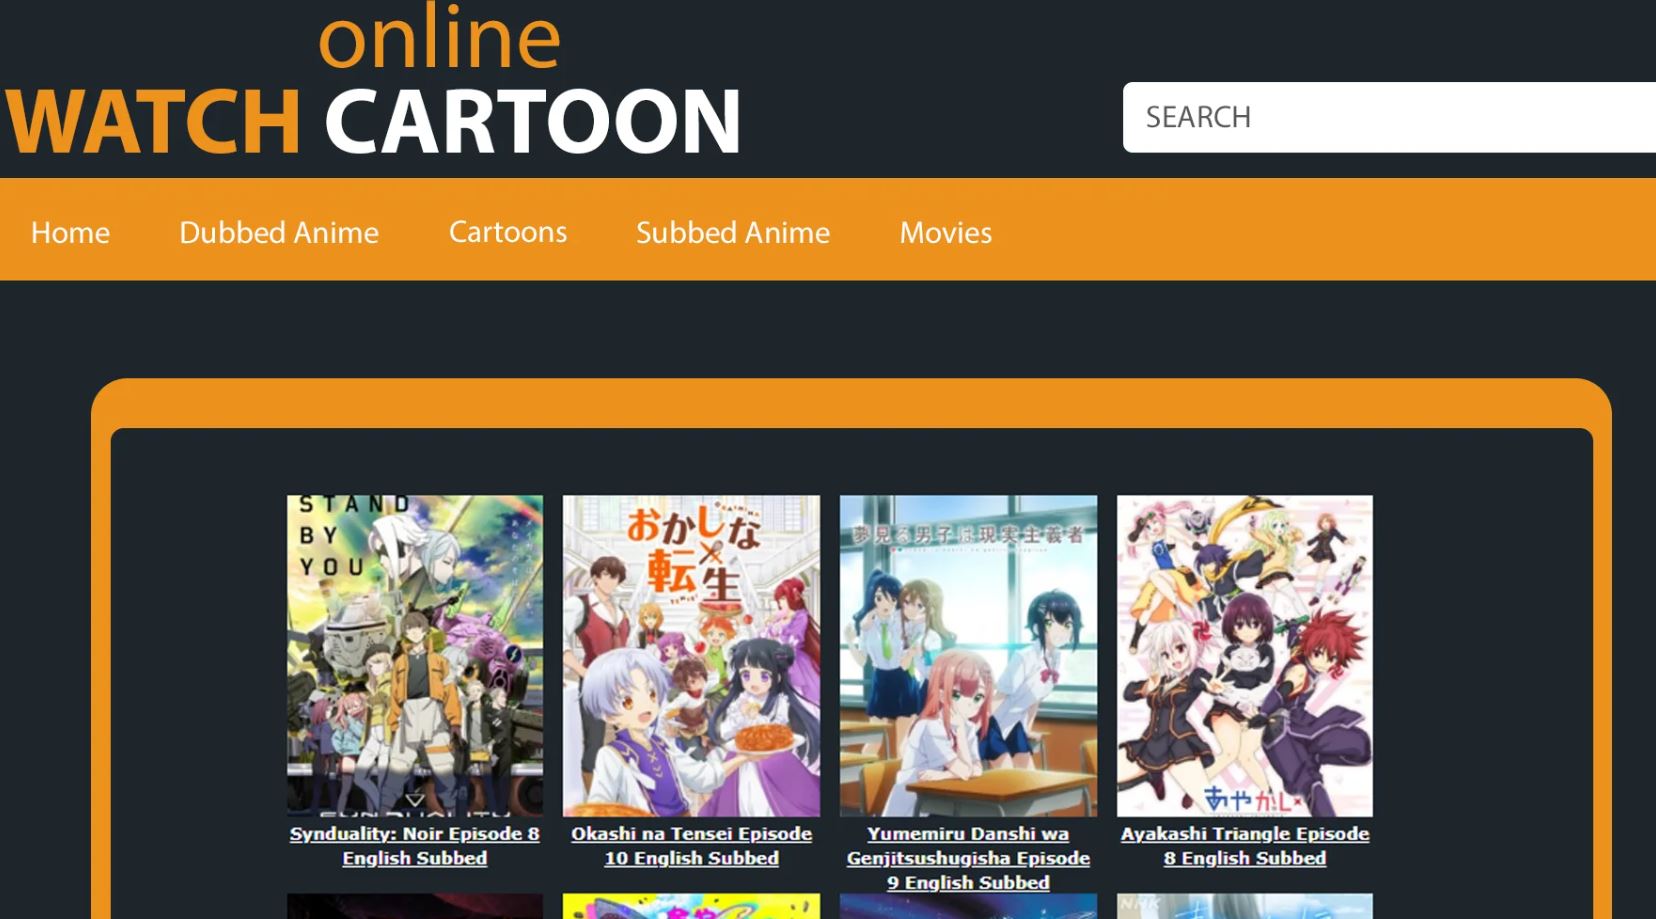The image size is (1656, 919).
Task: Follow 'Yumemiru Danshi wa Genjitsushugisha Episode 9' link
Action: click(968, 858)
